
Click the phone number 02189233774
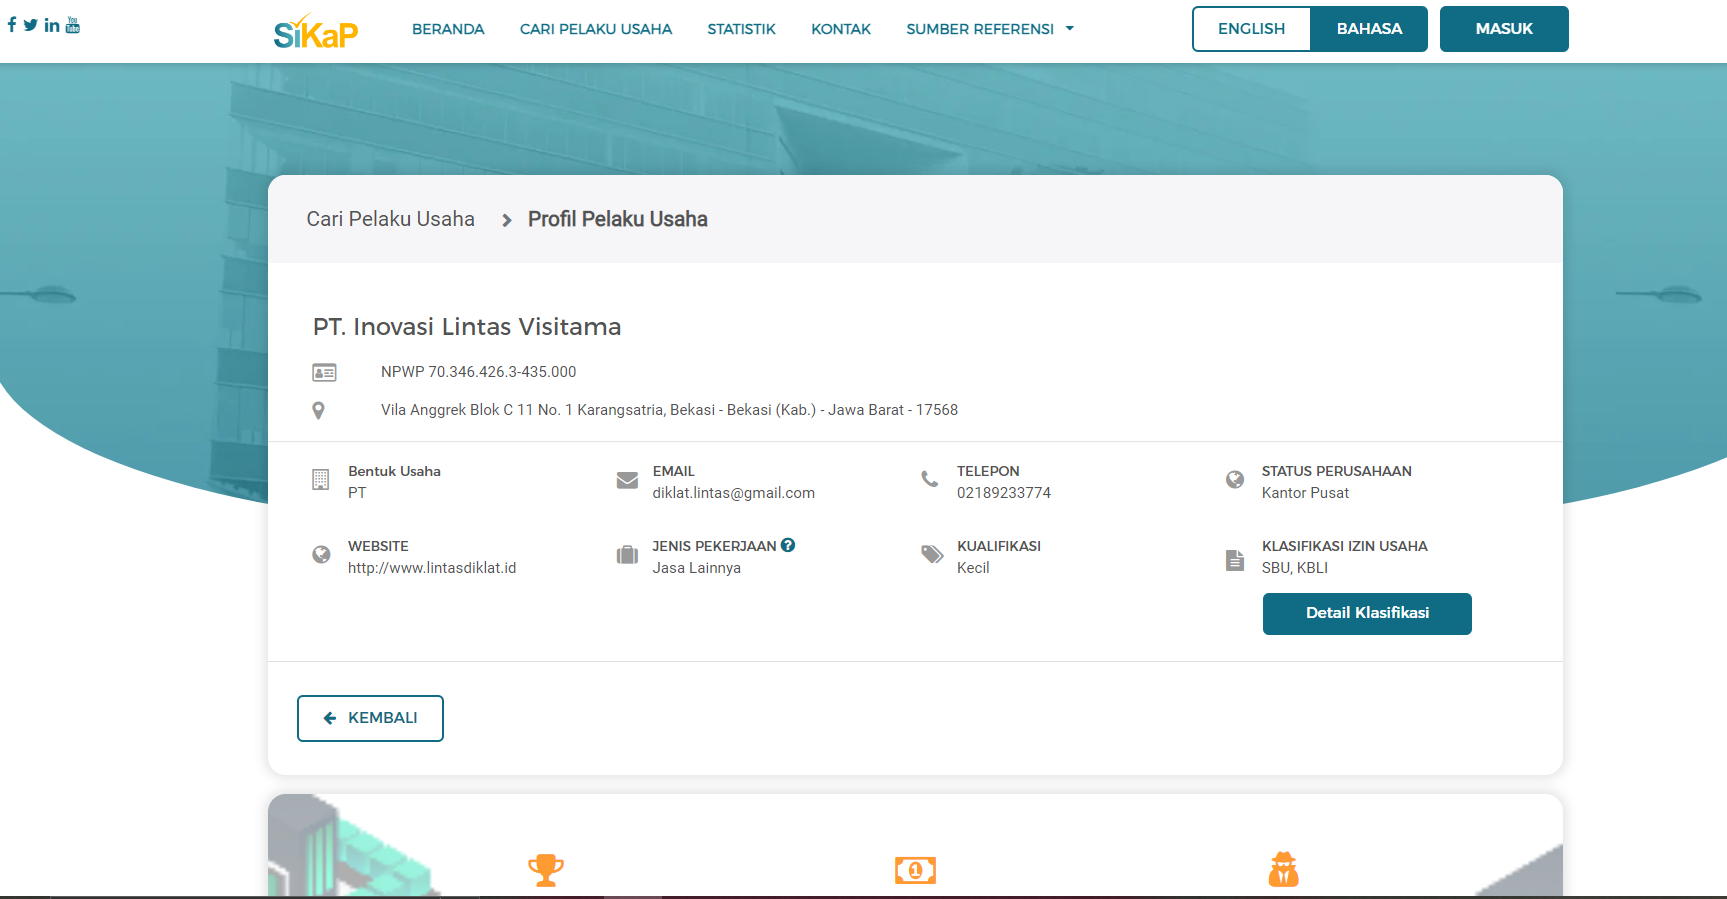pyautogui.click(x=1004, y=493)
